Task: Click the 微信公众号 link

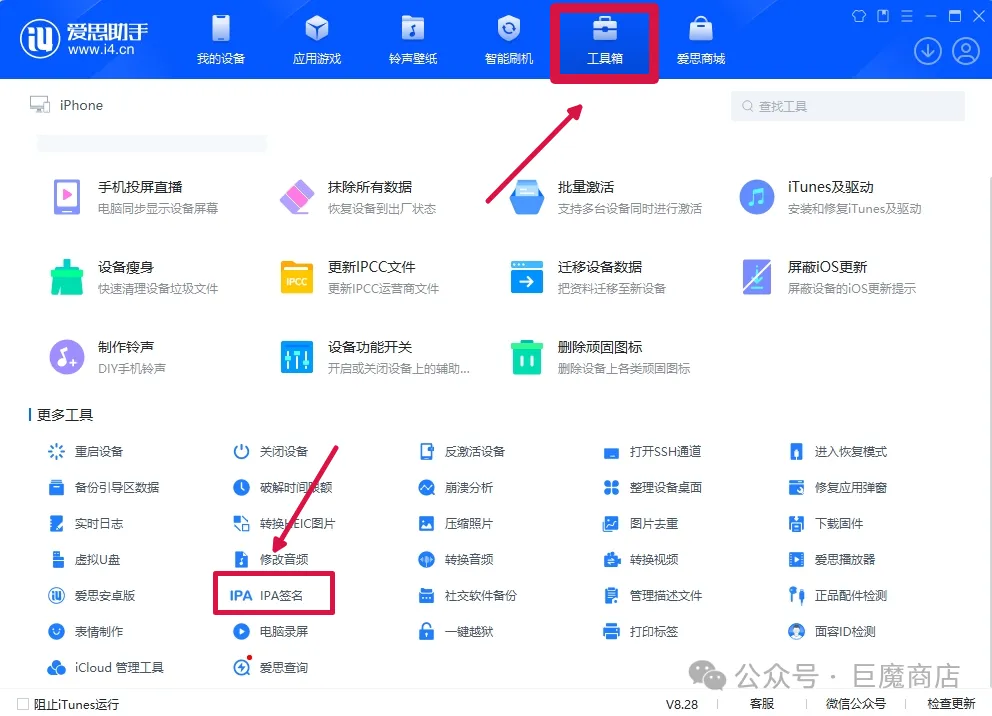Action: pos(855,704)
